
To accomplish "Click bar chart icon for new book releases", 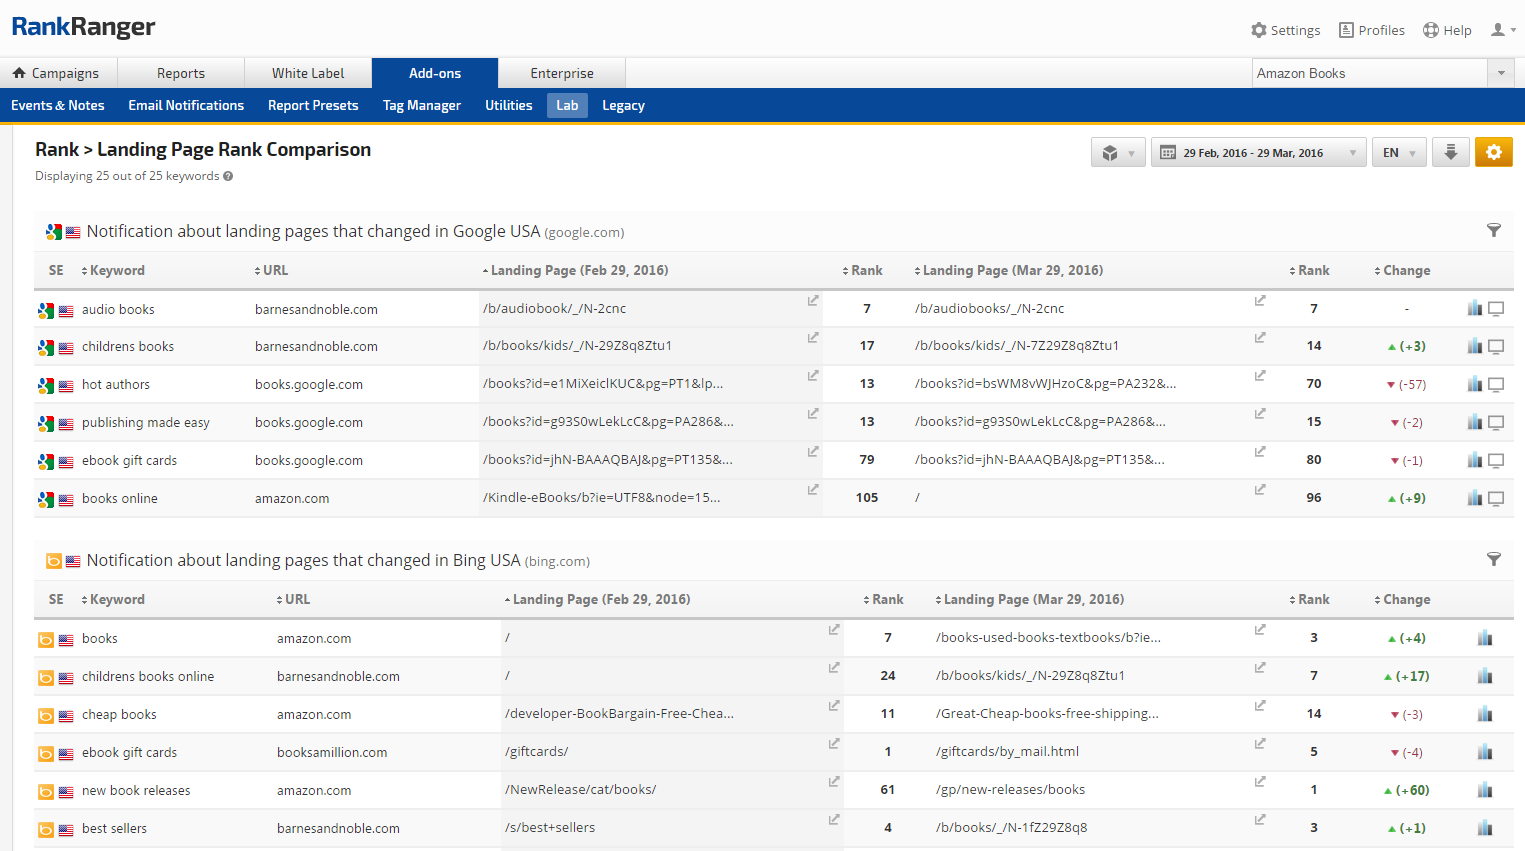I will 1484,791.
